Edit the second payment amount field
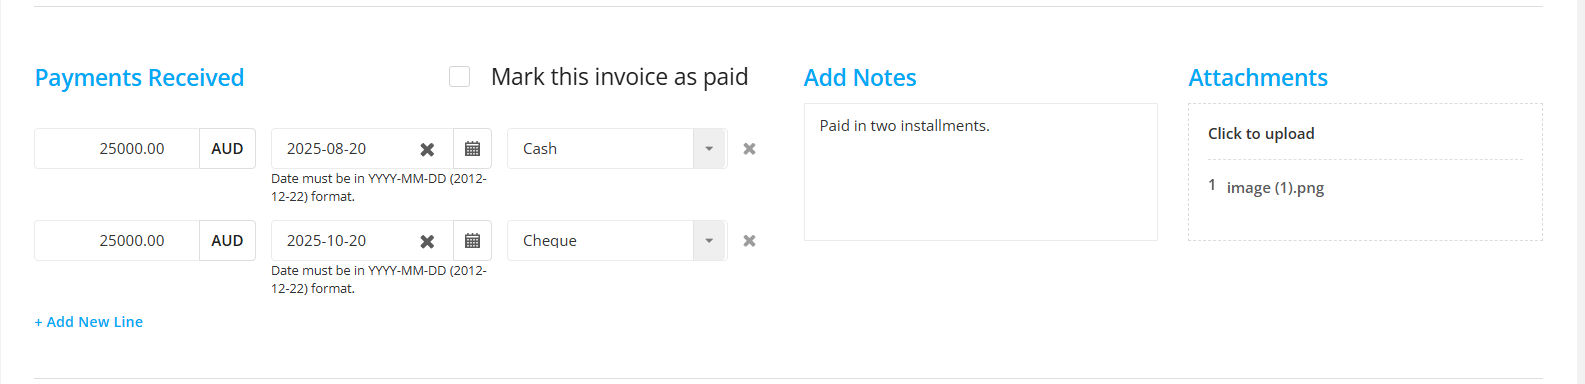1585x384 pixels. pyautogui.click(x=117, y=241)
